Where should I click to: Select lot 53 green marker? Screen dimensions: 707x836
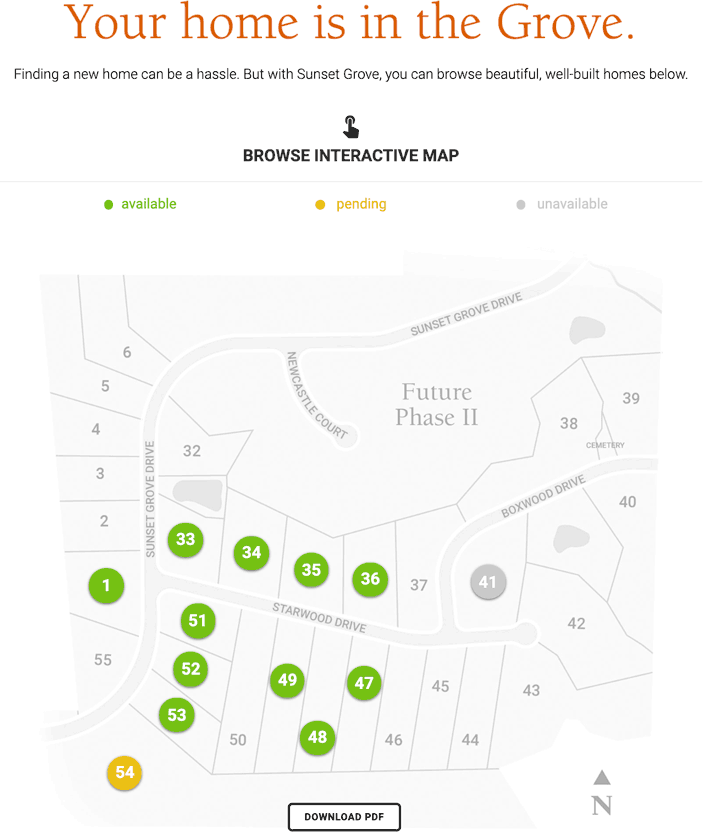pyautogui.click(x=177, y=715)
